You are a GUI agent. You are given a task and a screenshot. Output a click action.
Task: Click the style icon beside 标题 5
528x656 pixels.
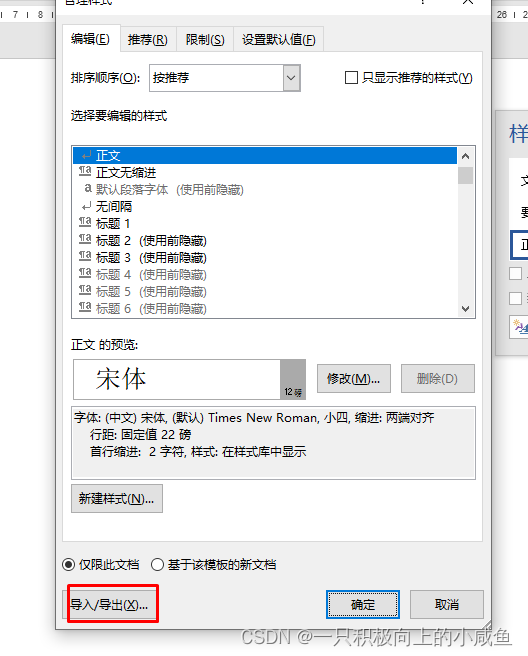(85, 290)
